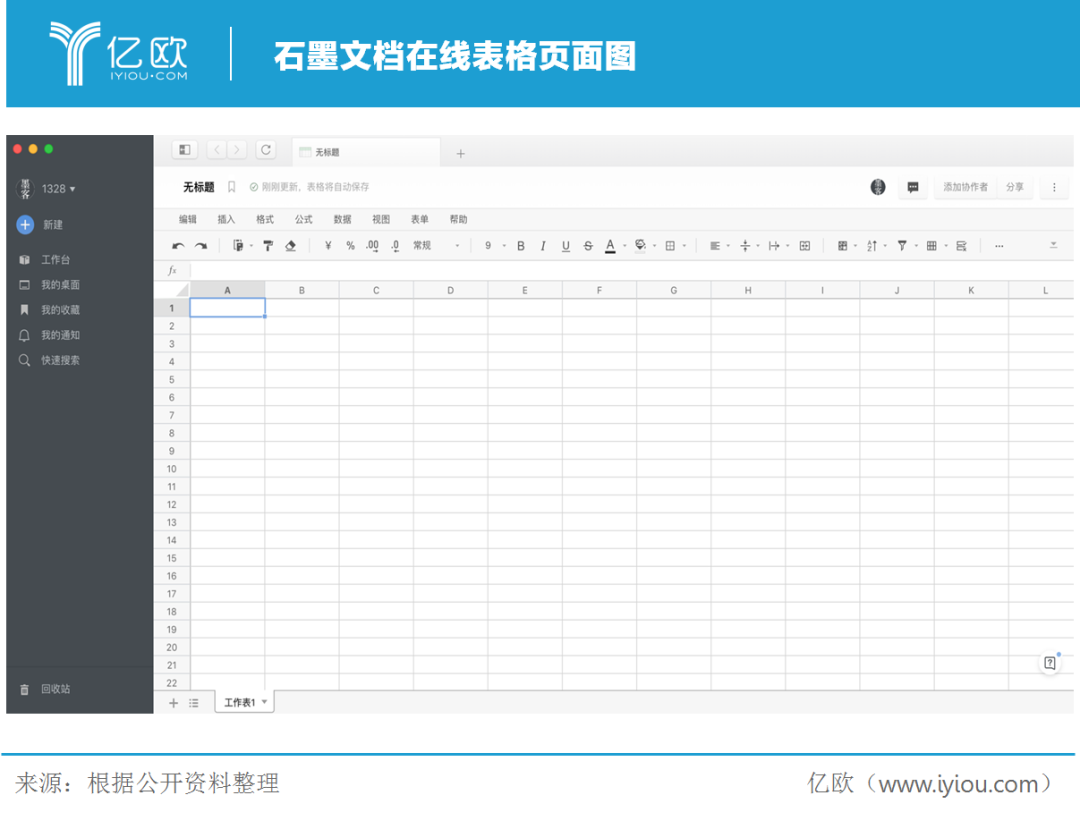Image resolution: width=1080 pixels, height=829 pixels.
Task: Clear formatting with the eraser icon
Action: (291, 246)
